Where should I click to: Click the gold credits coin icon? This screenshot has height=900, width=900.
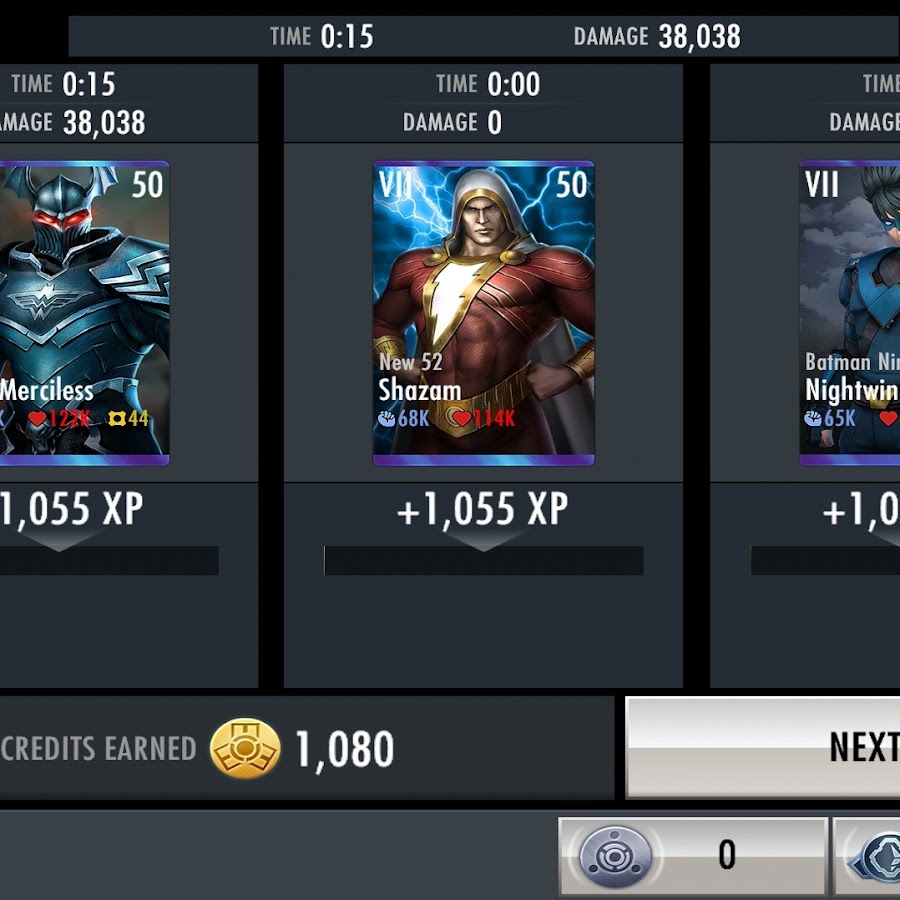click(x=245, y=748)
